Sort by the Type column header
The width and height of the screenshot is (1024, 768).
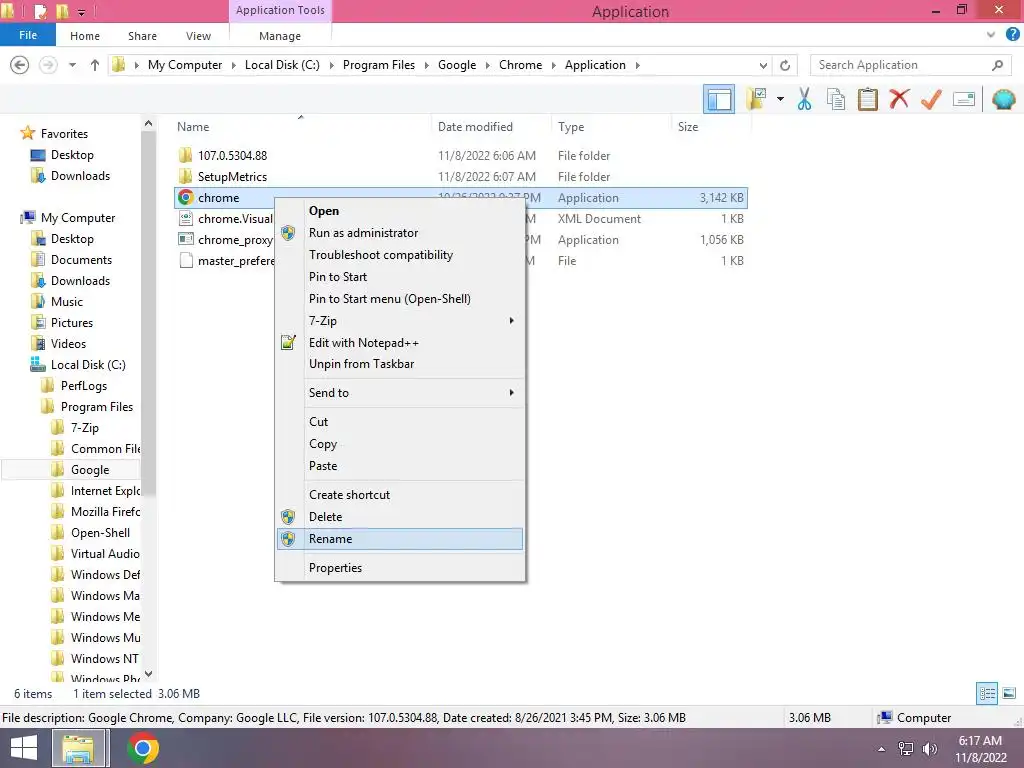click(611, 127)
